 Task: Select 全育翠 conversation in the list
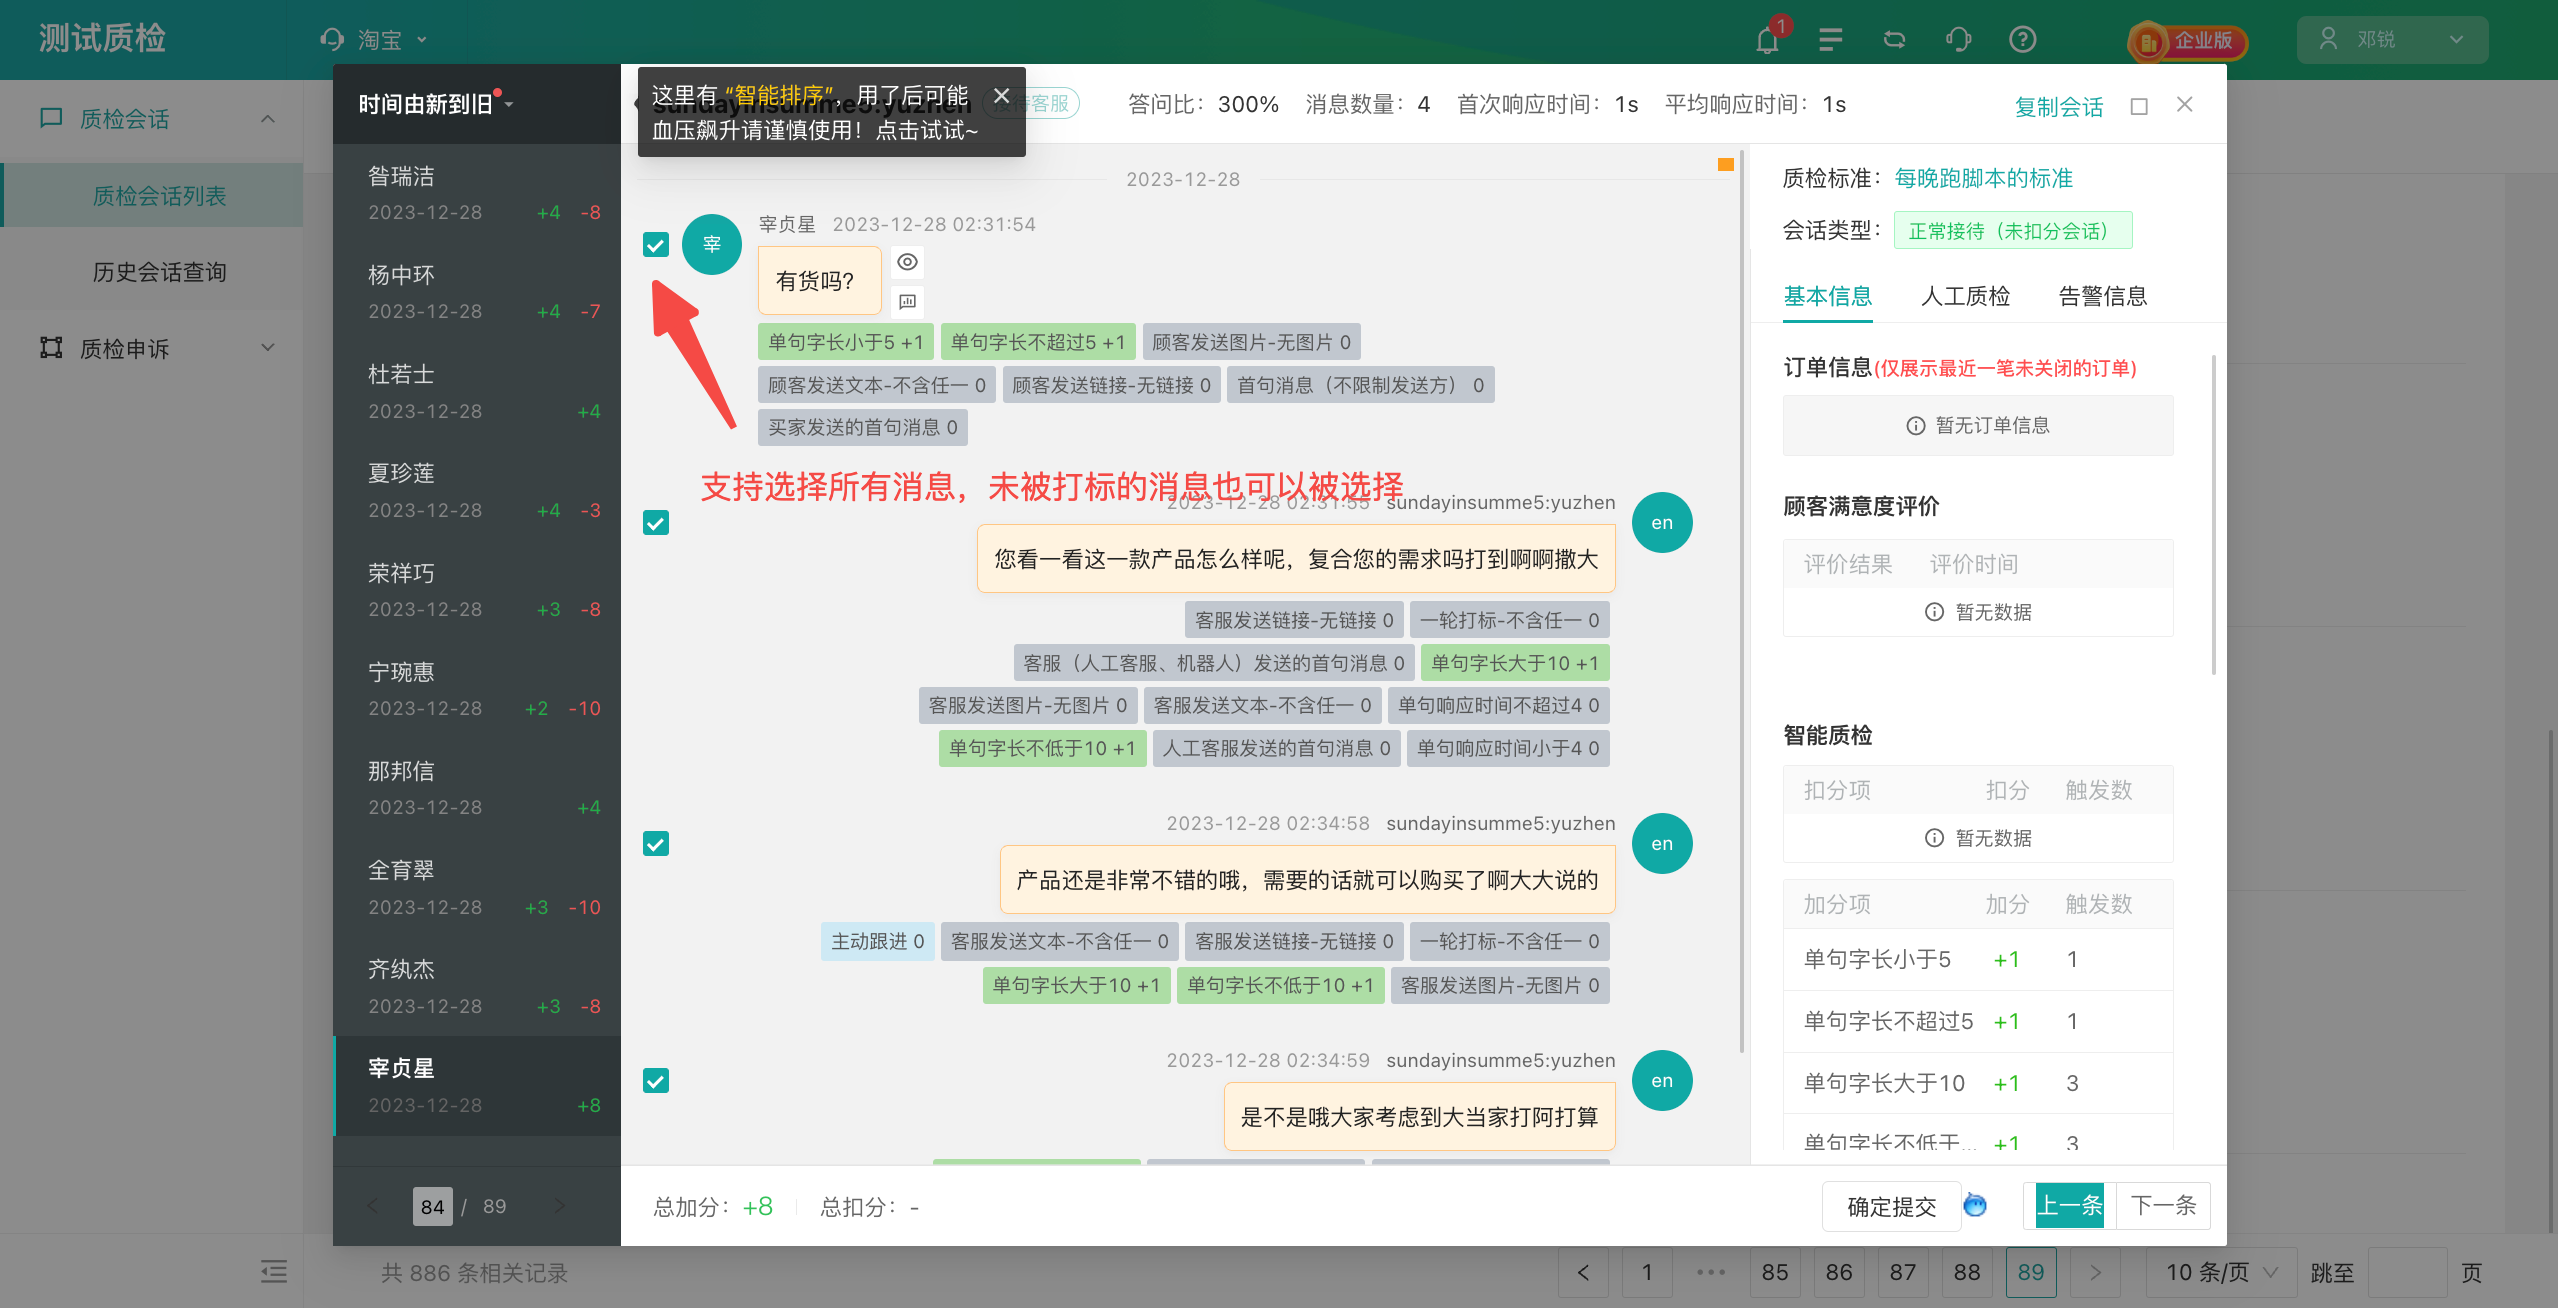477,888
